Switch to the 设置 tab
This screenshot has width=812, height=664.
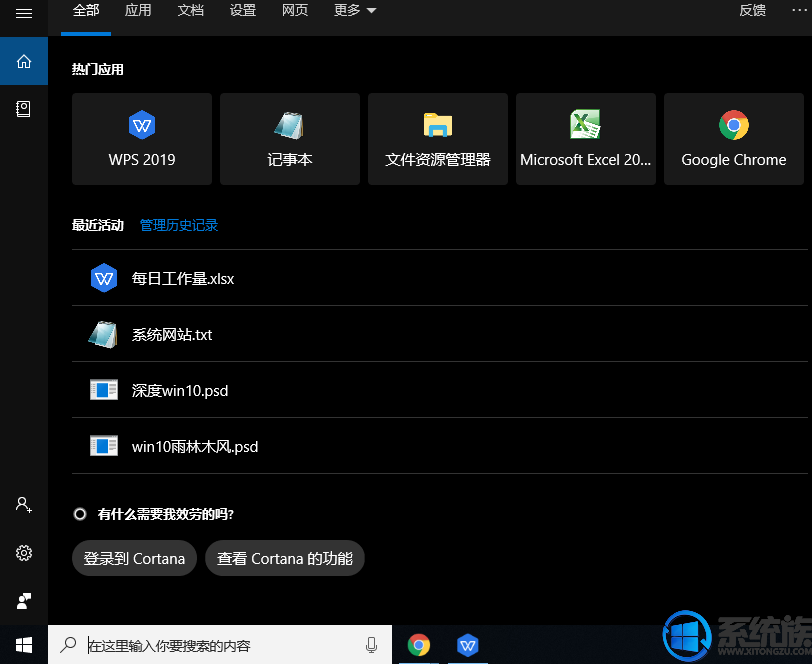[x=243, y=10]
